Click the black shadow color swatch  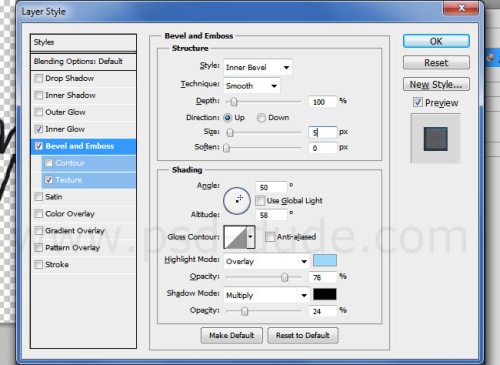click(325, 294)
